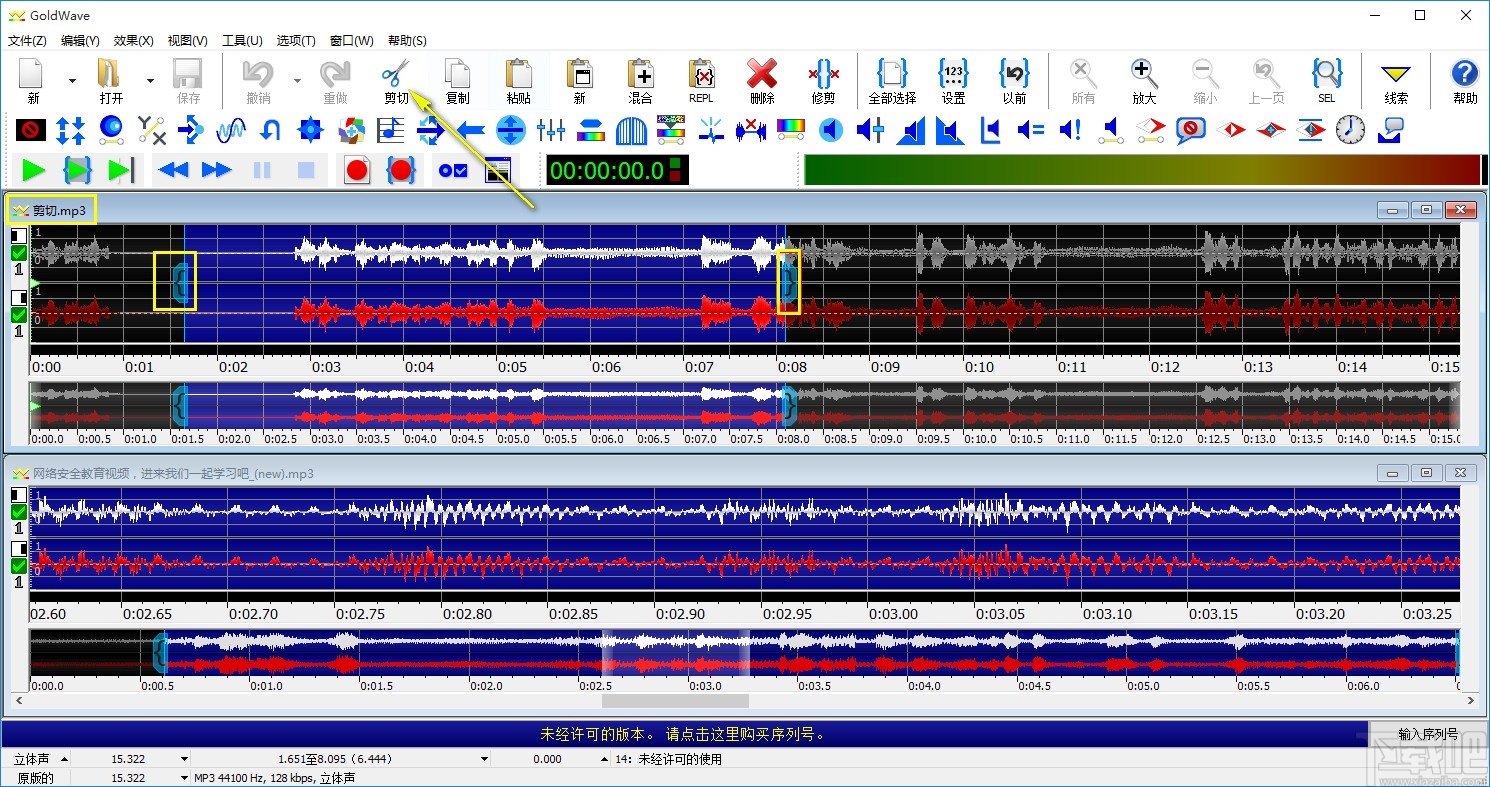This screenshot has width=1490, height=787.
Task: Click the Copy (复制) toolbar icon
Action: tap(457, 74)
